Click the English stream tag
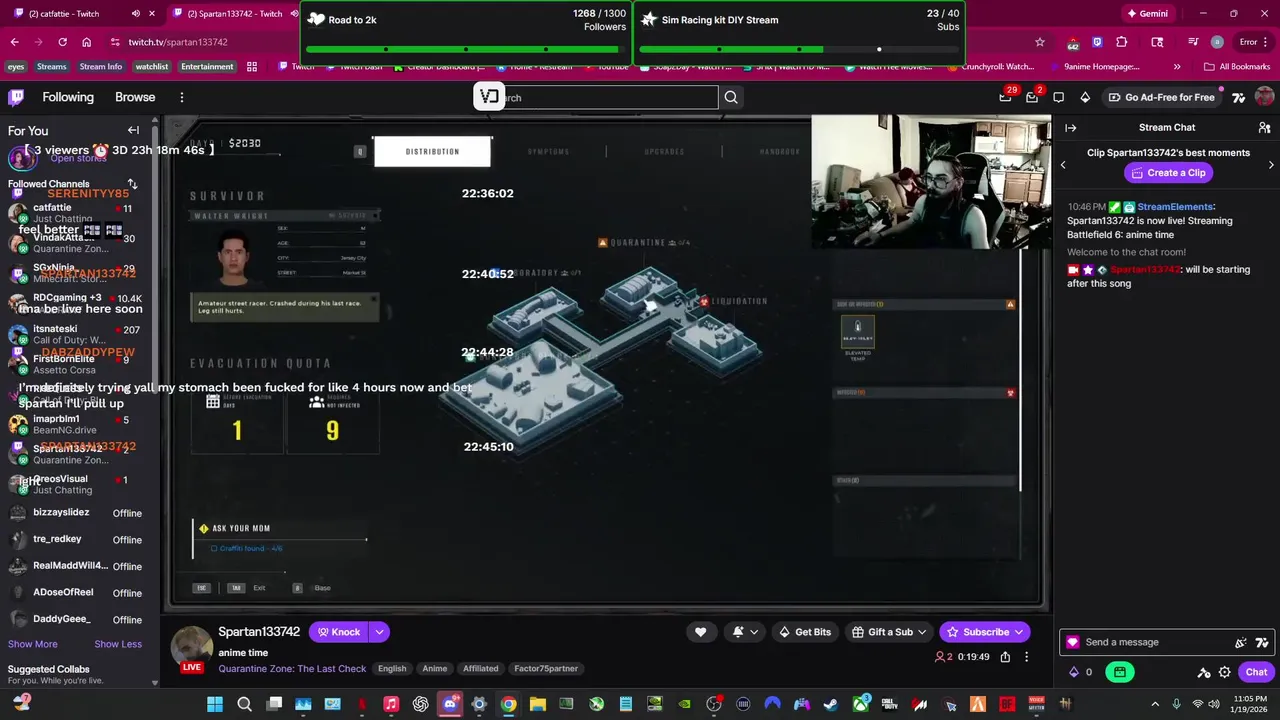Viewport: 1280px width, 720px height. [x=392, y=668]
